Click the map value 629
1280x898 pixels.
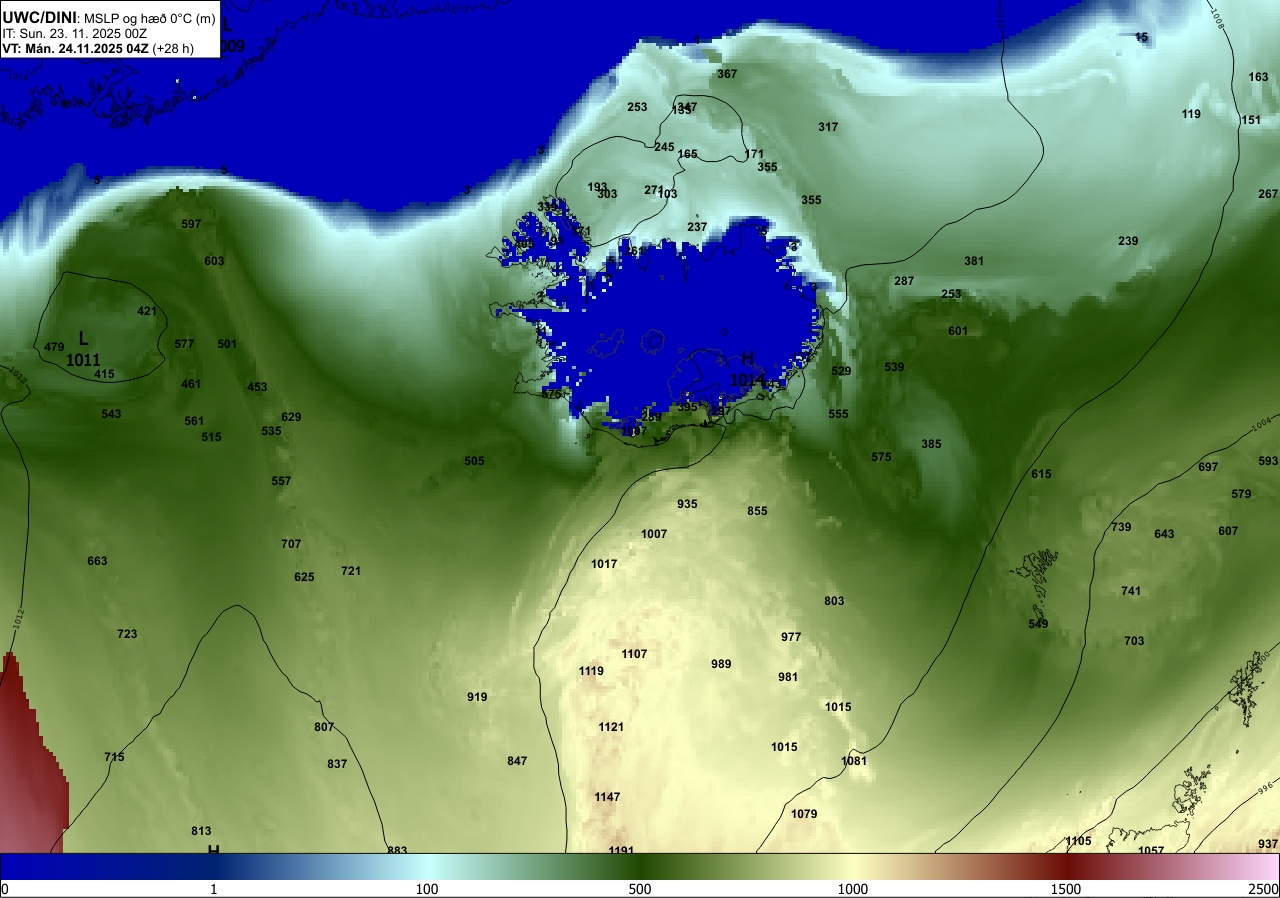coord(291,417)
